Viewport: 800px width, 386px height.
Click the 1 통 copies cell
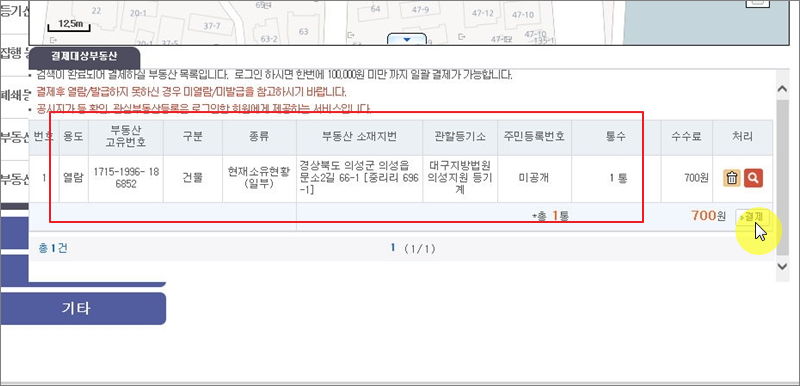click(616, 178)
